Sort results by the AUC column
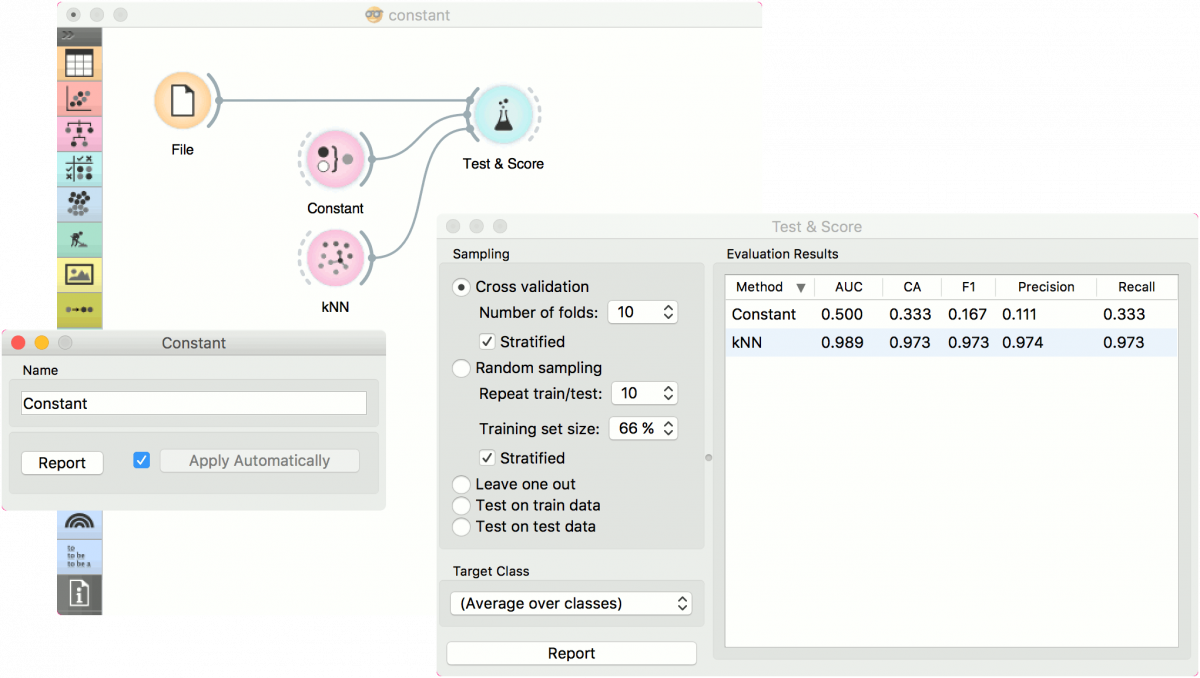 pyautogui.click(x=848, y=287)
